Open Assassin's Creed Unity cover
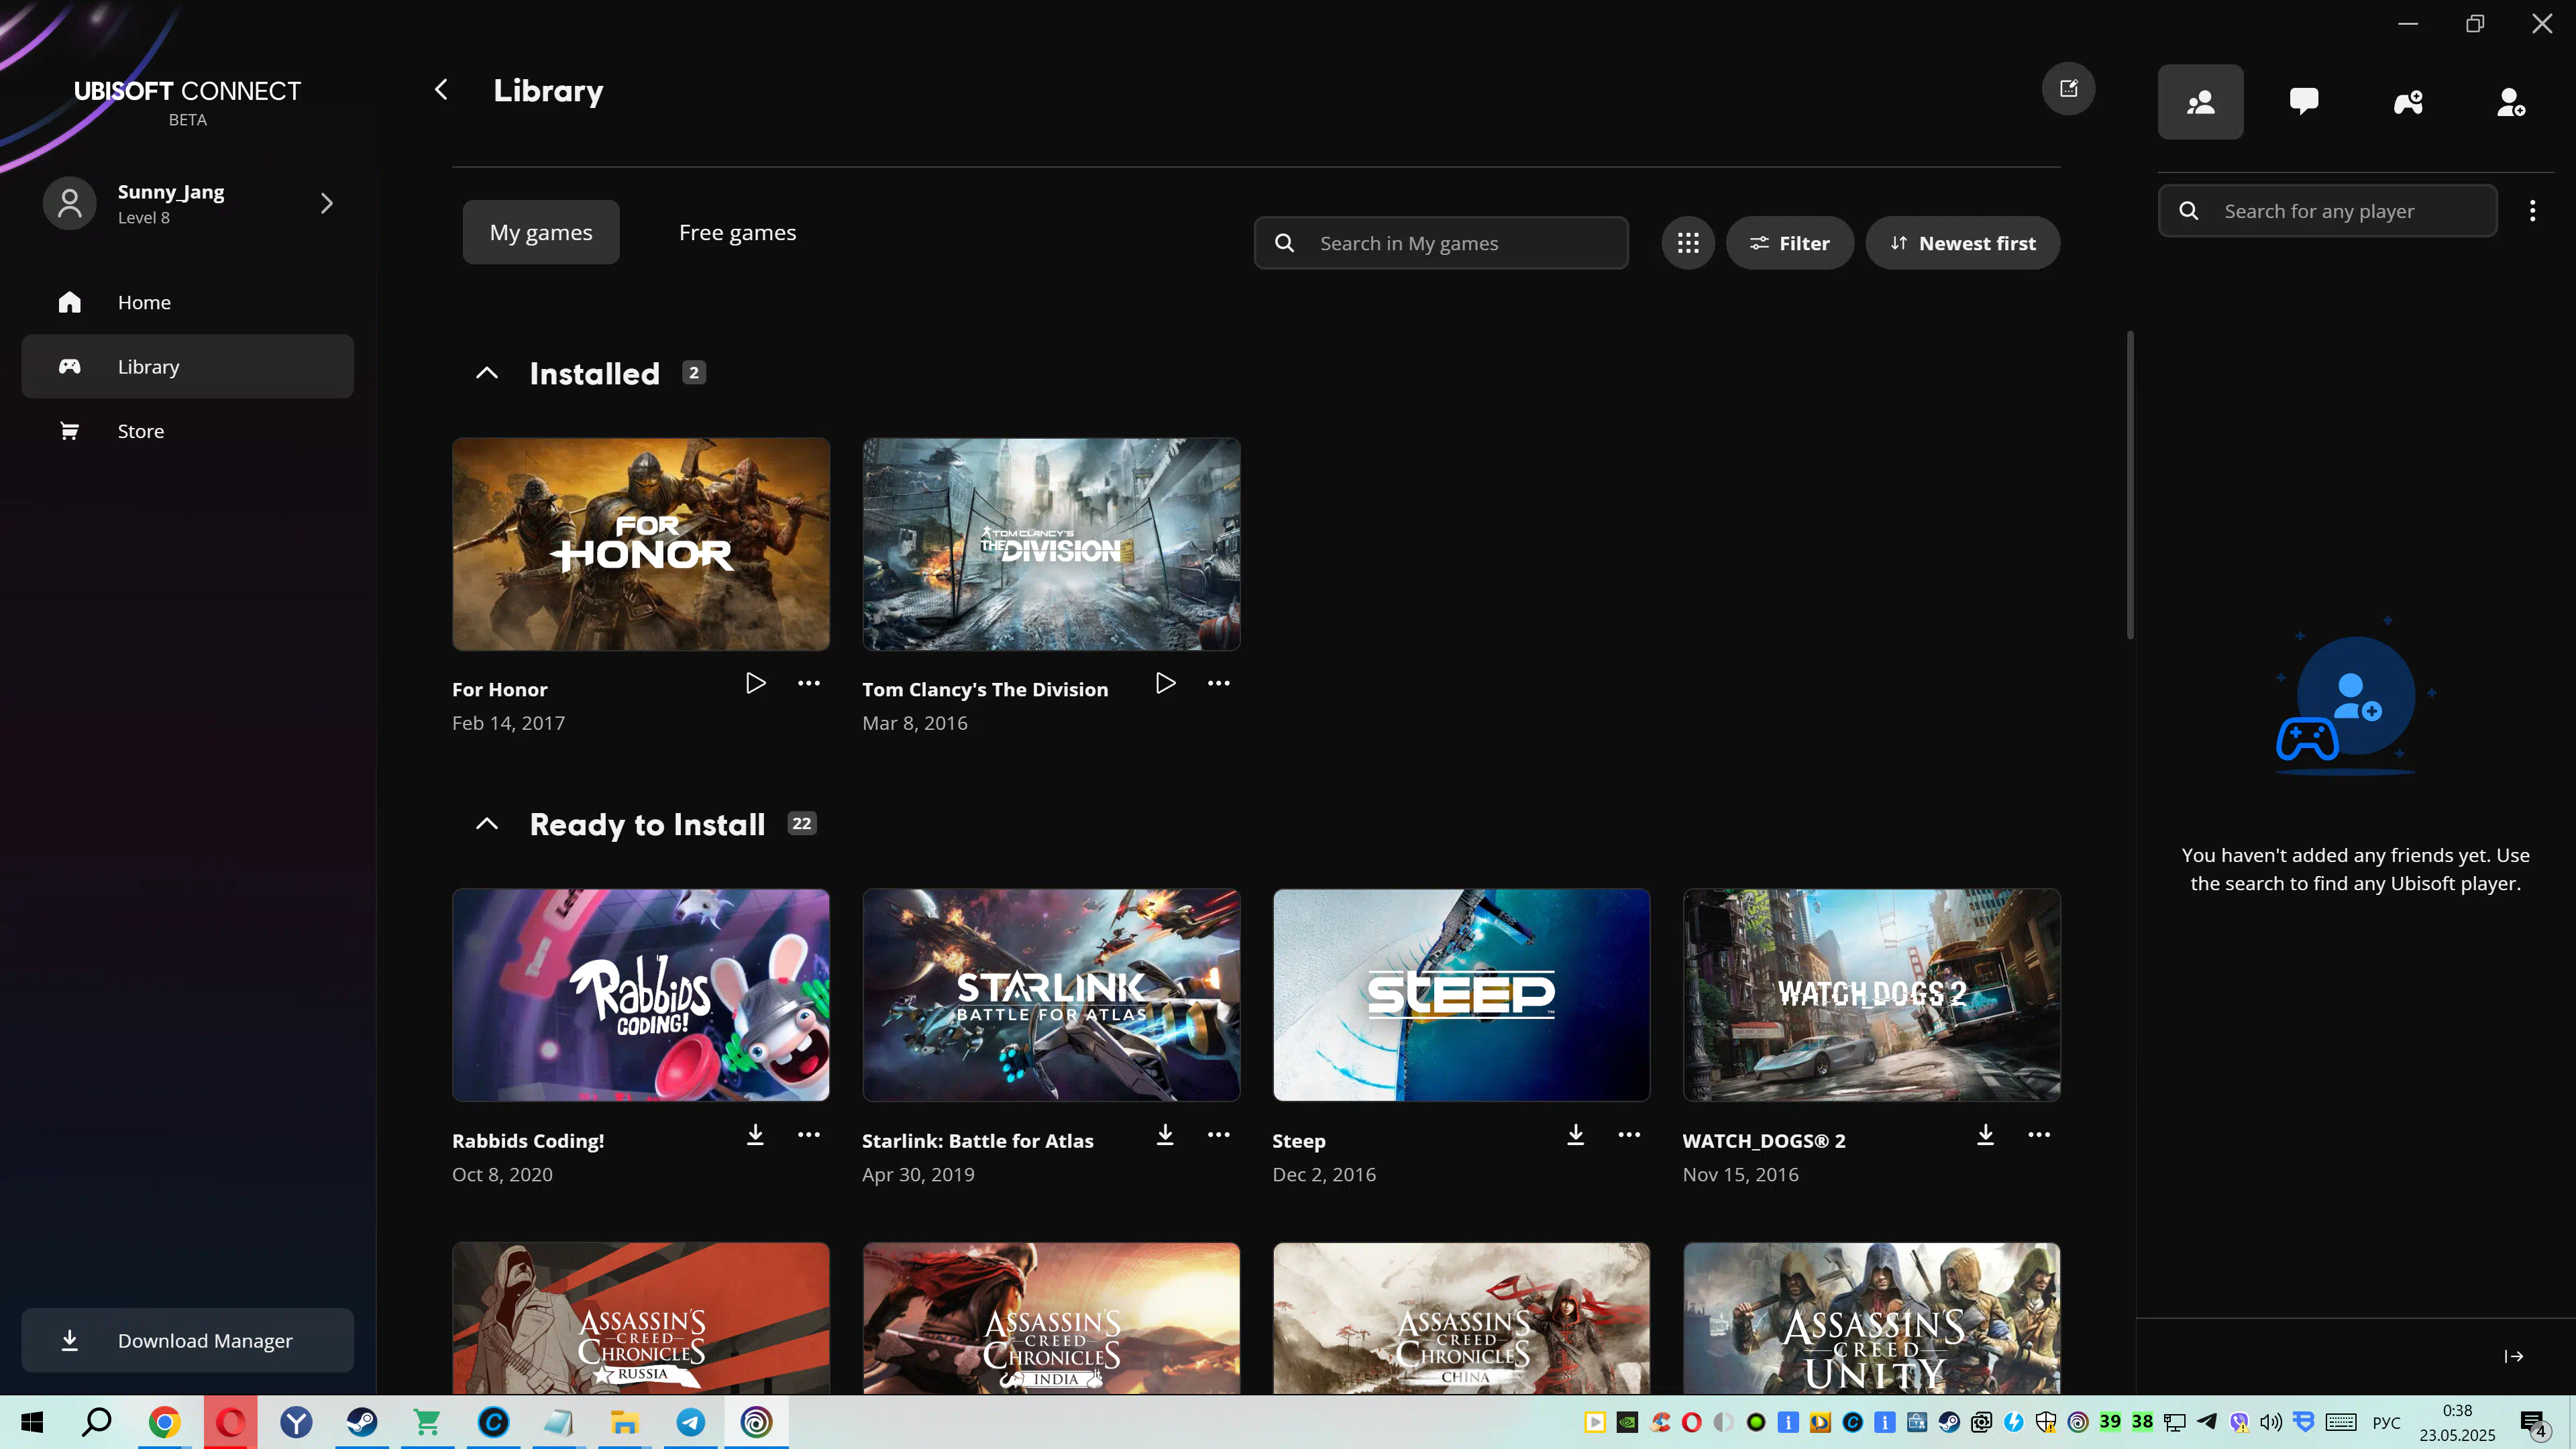The image size is (2576, 1449). pyautogui.click(x=1871, y=1318)
